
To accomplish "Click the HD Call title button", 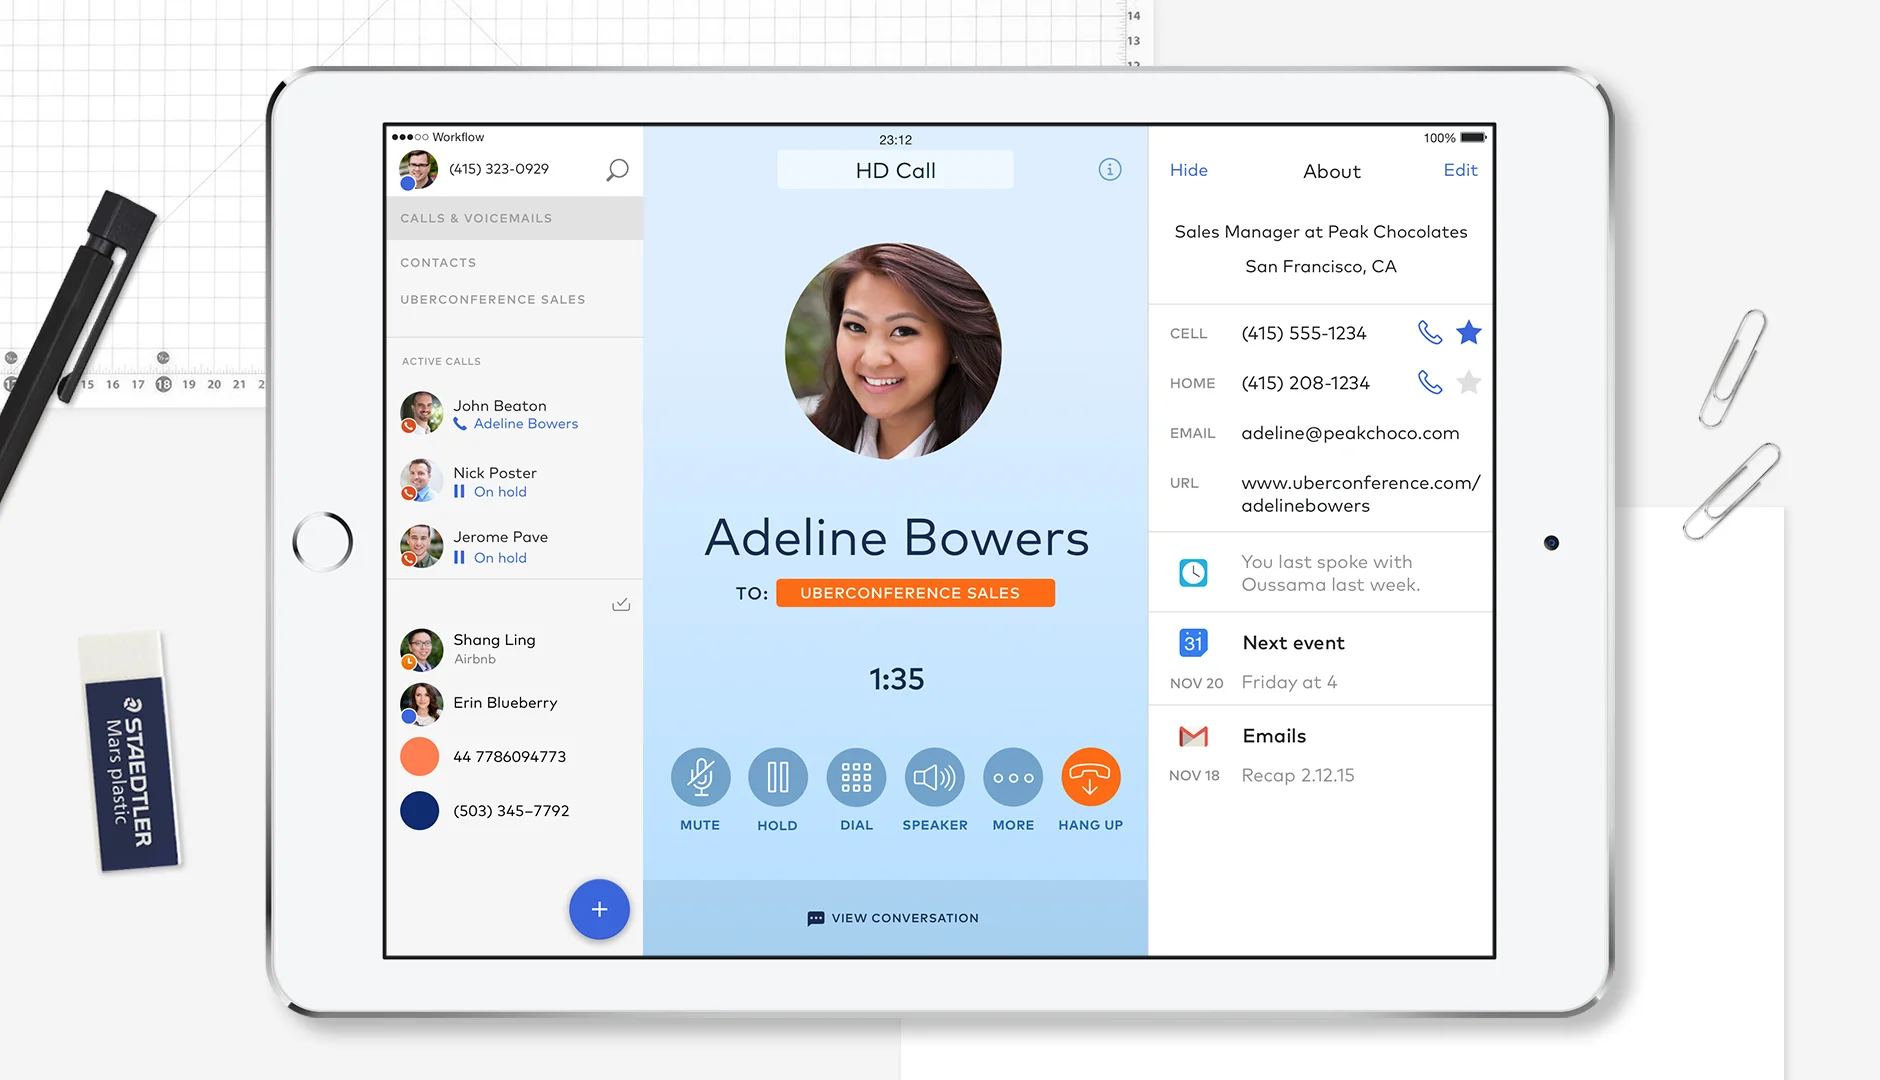I will click(895, 170).
